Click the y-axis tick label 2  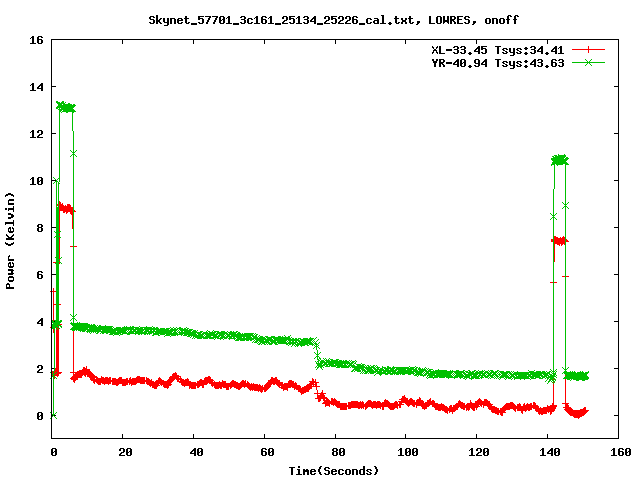40,369
